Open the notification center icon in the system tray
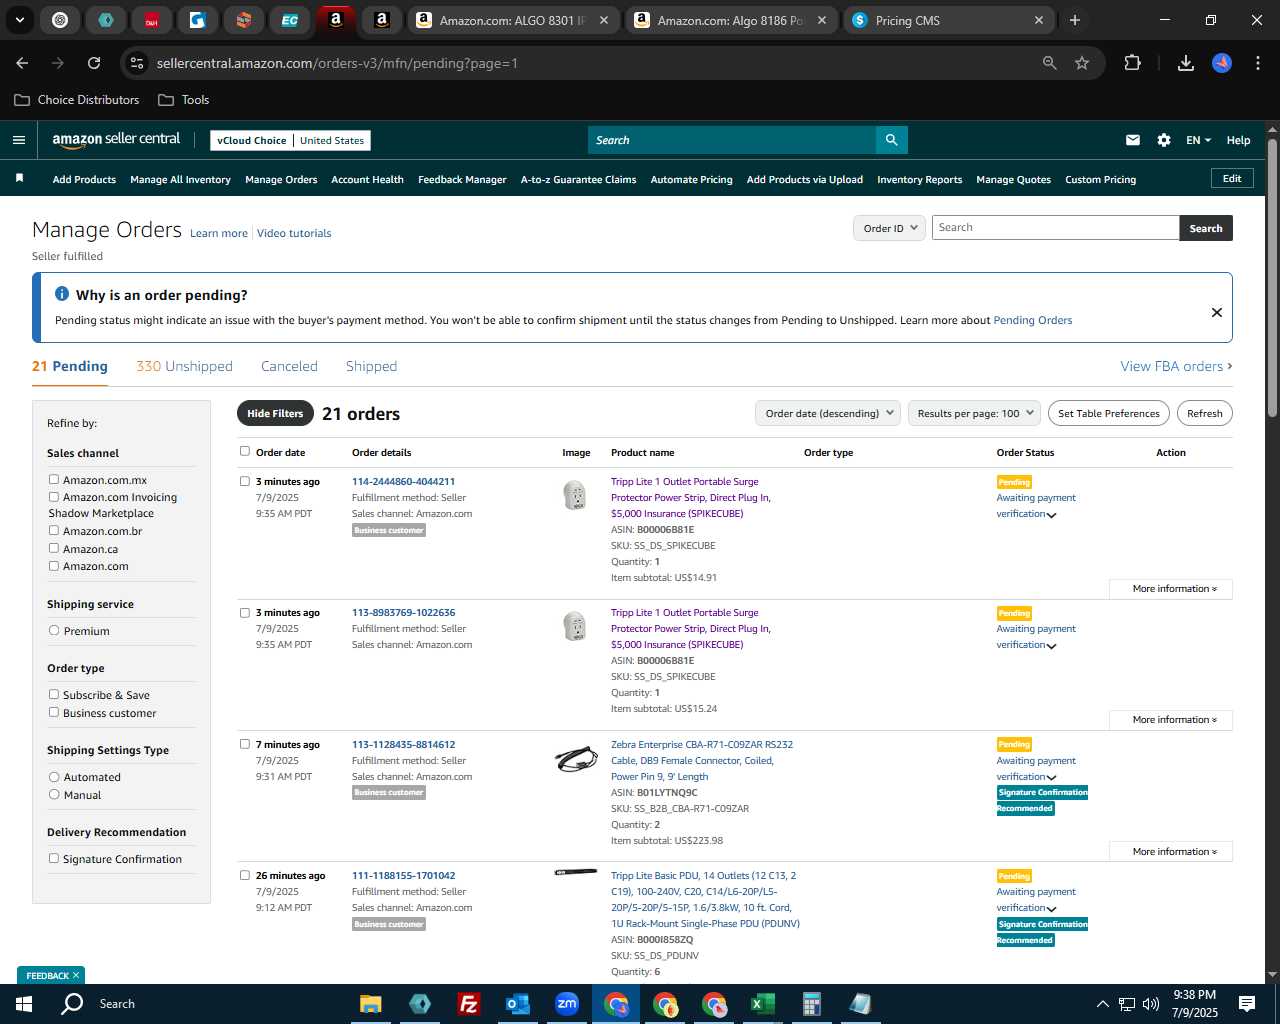The height and width of the screenshot is (1024, 1280). coord(1247,1004)
